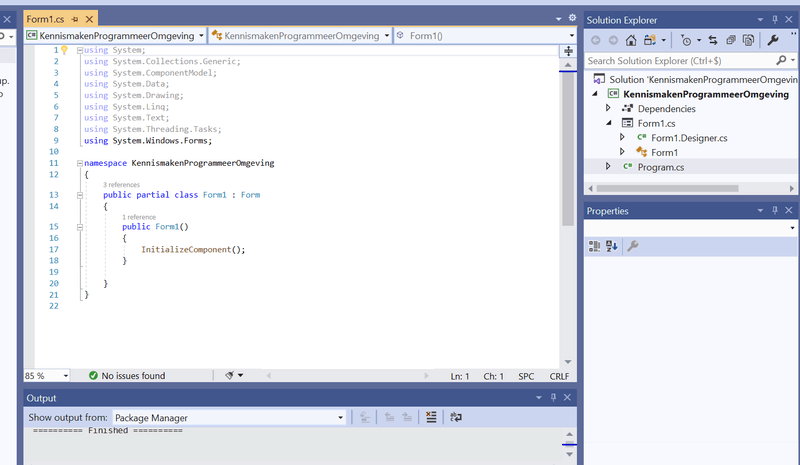Click the Property Pages wrench in Properties panel
The height and width of the screenshot is (465, 800).
coord(633,247)
